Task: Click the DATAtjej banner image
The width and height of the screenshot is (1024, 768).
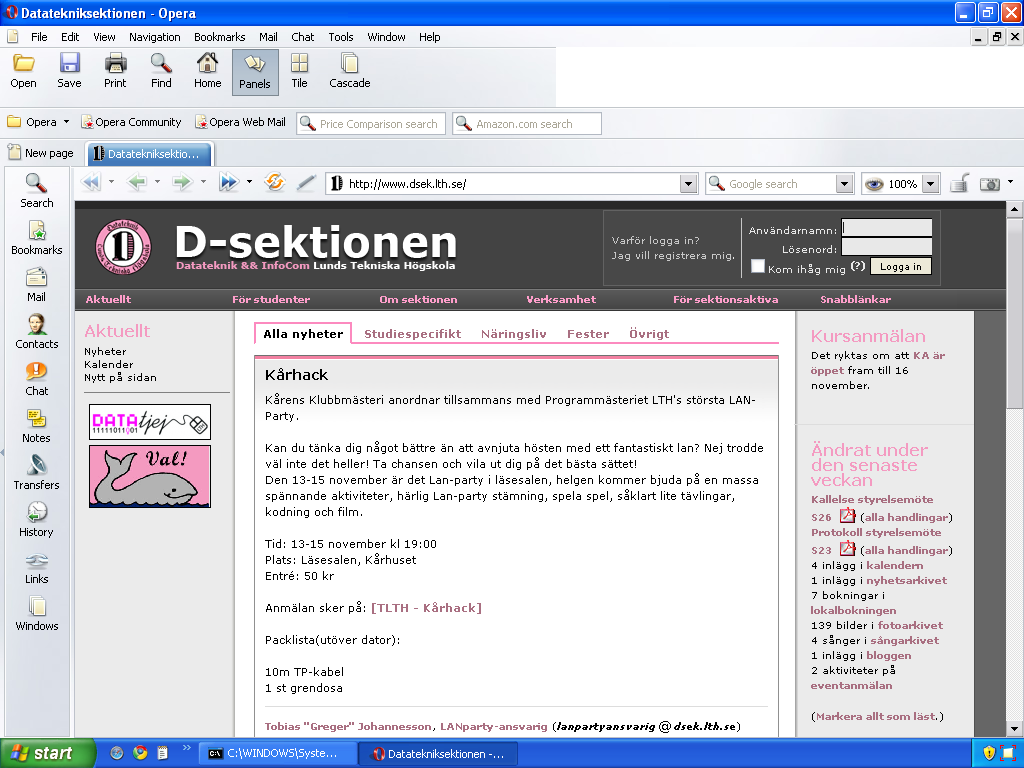Action: coord(150,422)
